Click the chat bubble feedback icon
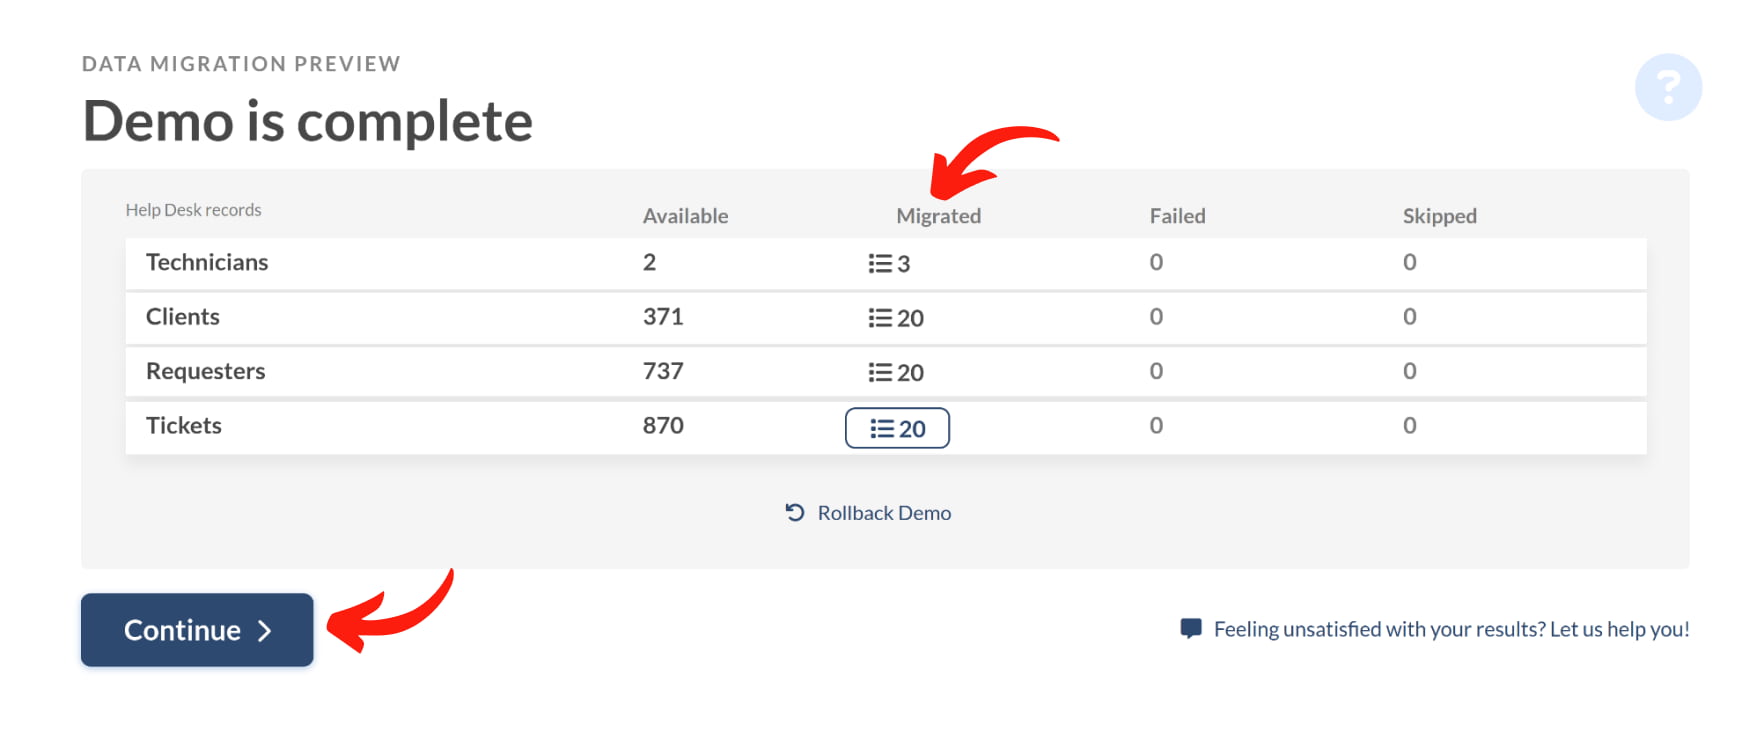The image size is (1764, 740). click(x=1191, y=629)
